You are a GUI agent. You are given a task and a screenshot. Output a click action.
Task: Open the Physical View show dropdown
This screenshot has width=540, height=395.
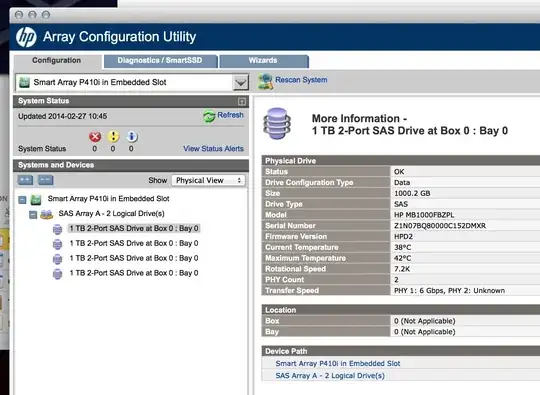pyautogui.click(x=208, y=180)
